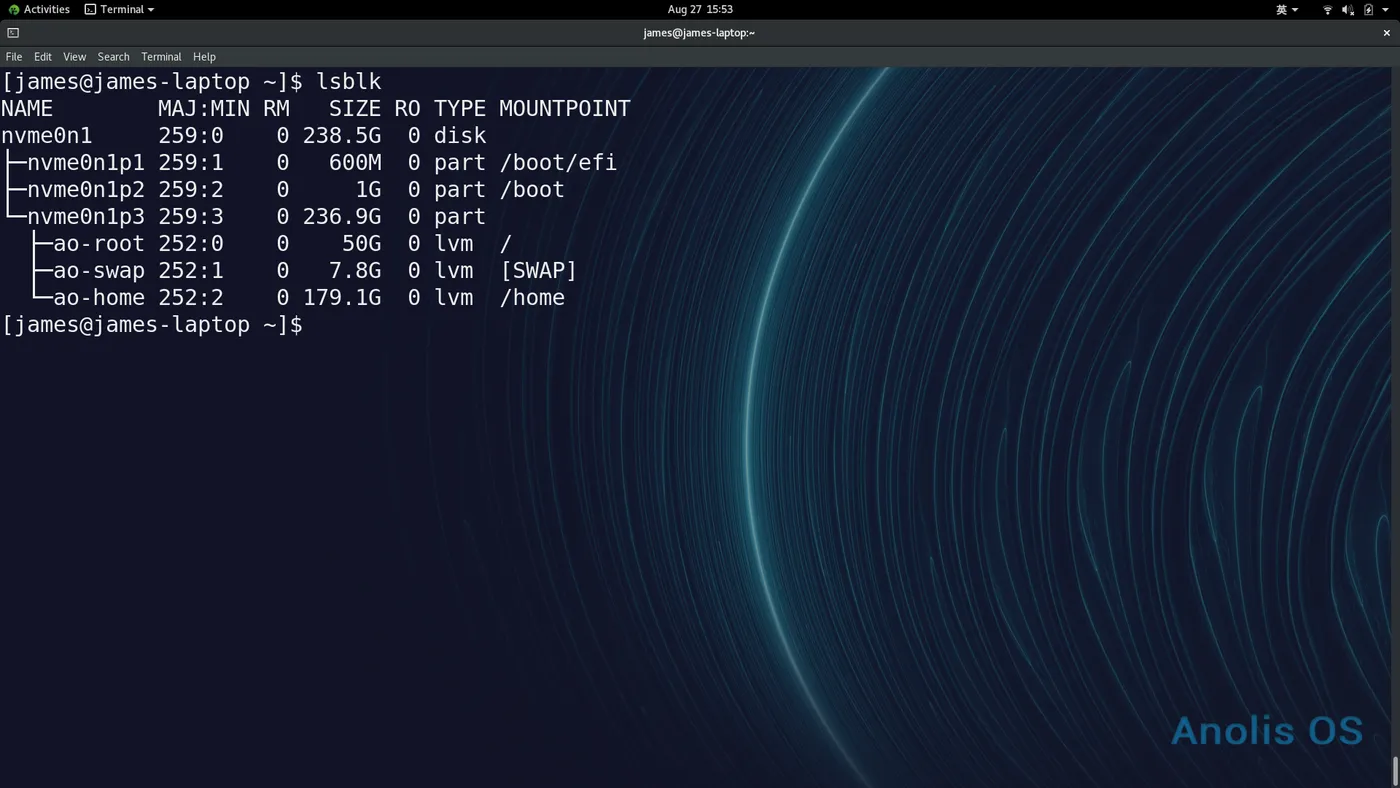Click the 600M size value
Screen dimensions: 1400x788
point(355,162)
